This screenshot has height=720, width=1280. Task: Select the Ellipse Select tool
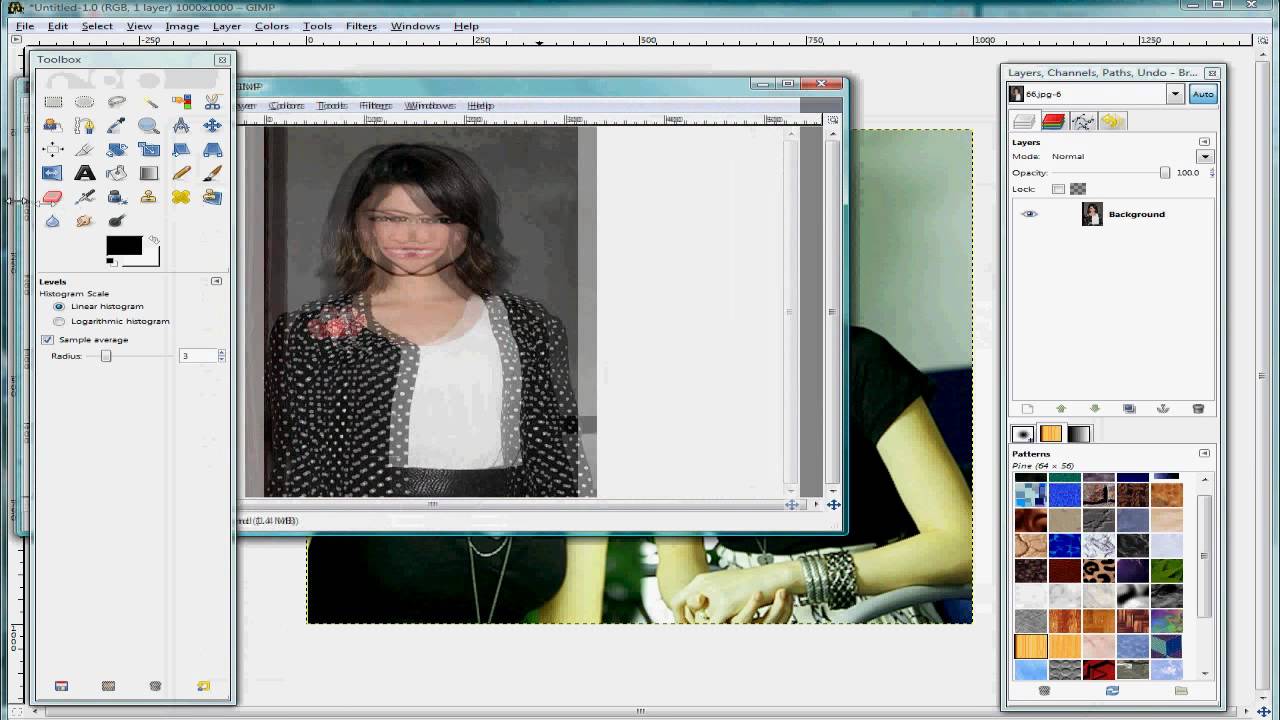click(85, 102)
